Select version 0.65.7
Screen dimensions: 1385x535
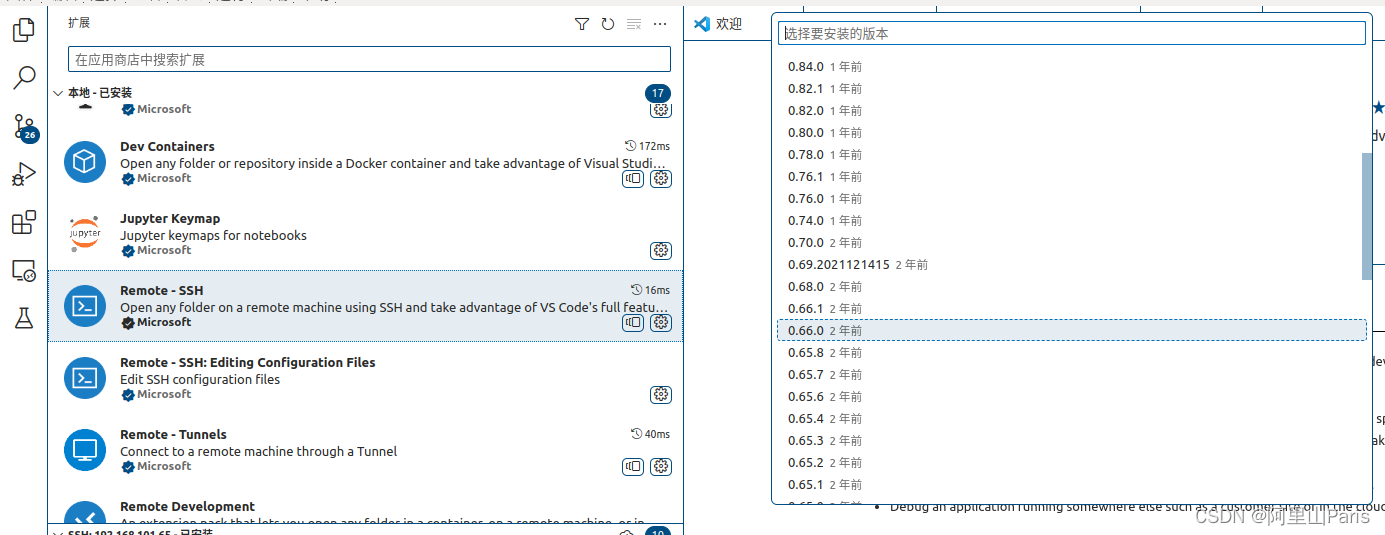coord(1071,375)
